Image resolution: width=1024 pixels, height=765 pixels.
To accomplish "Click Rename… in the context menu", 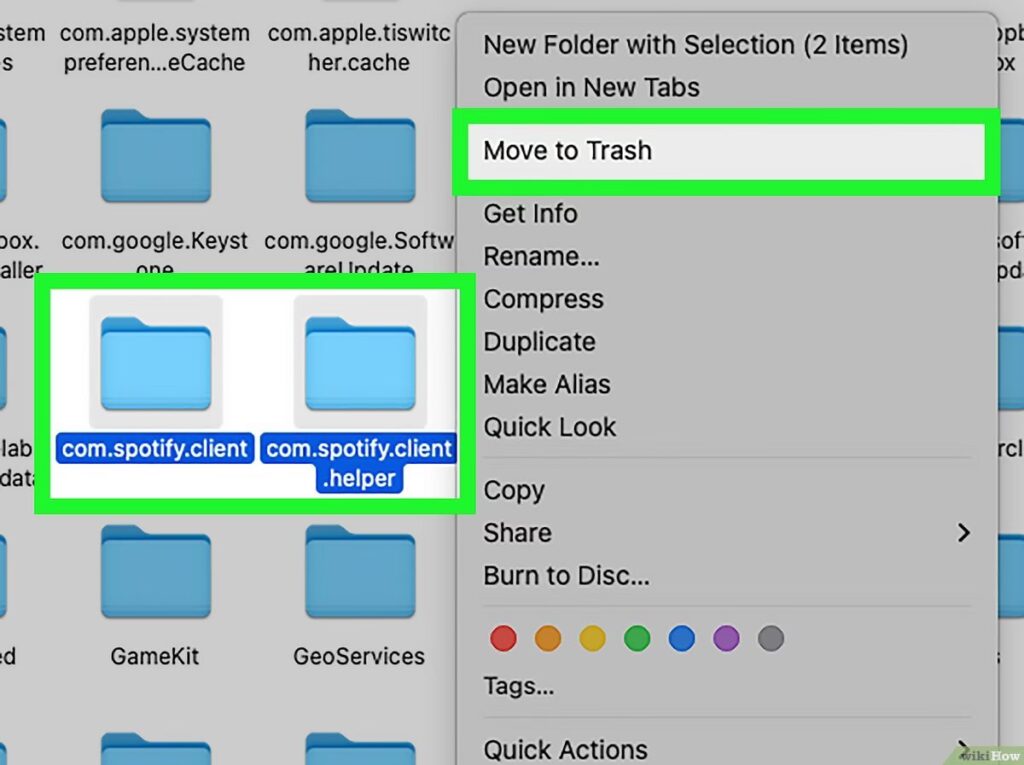I will pyautogui.click(x=541, y=257).
